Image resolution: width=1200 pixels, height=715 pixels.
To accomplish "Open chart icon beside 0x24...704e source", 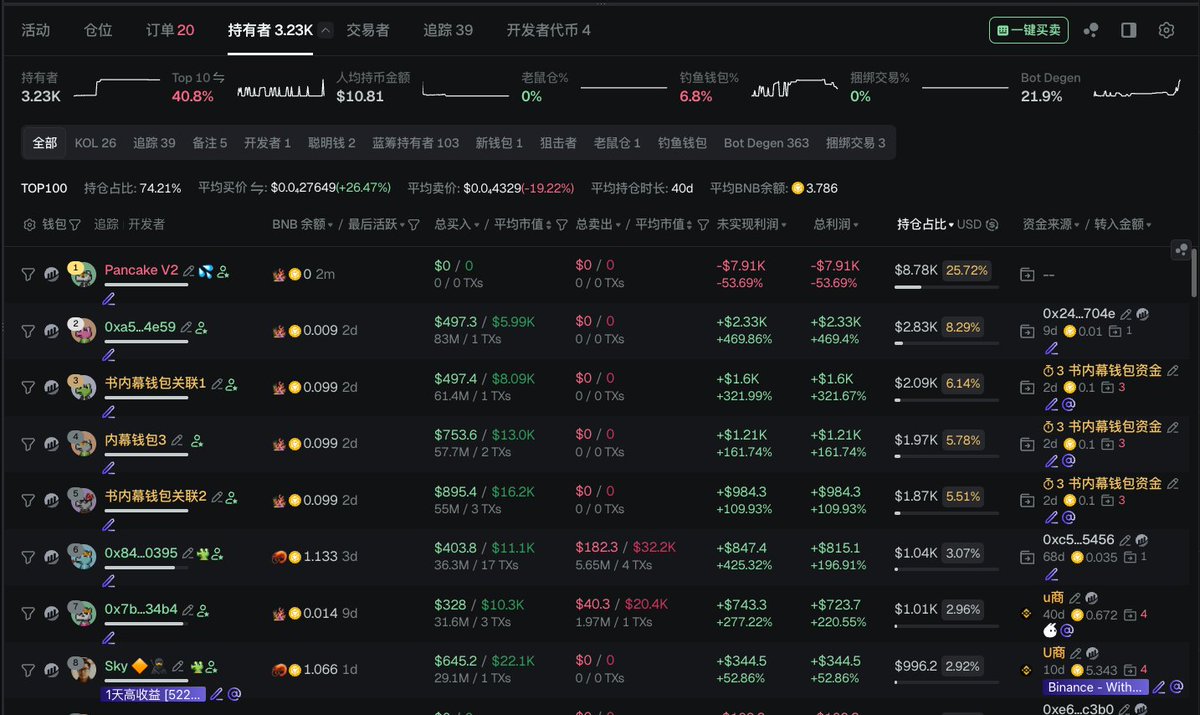I will [x=1142, y=314].
